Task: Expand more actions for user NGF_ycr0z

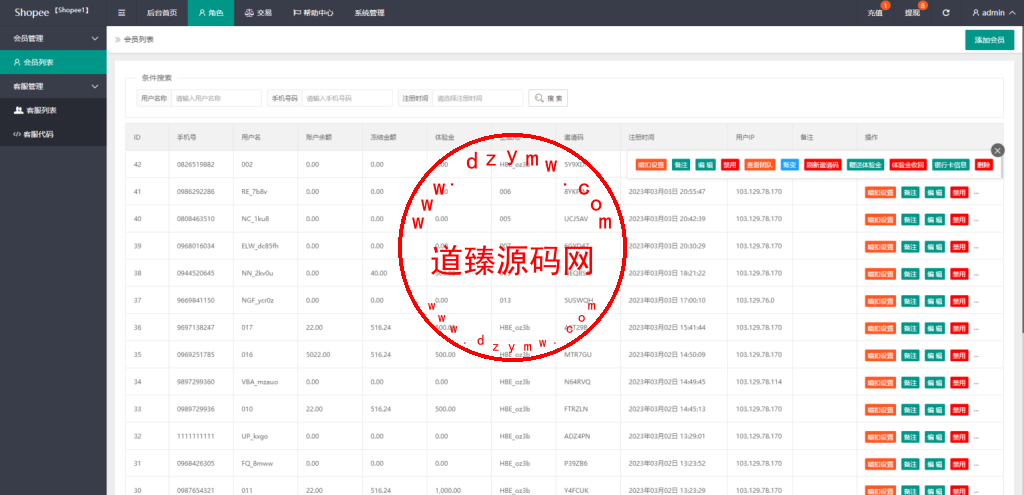Action: pos(976,301)
